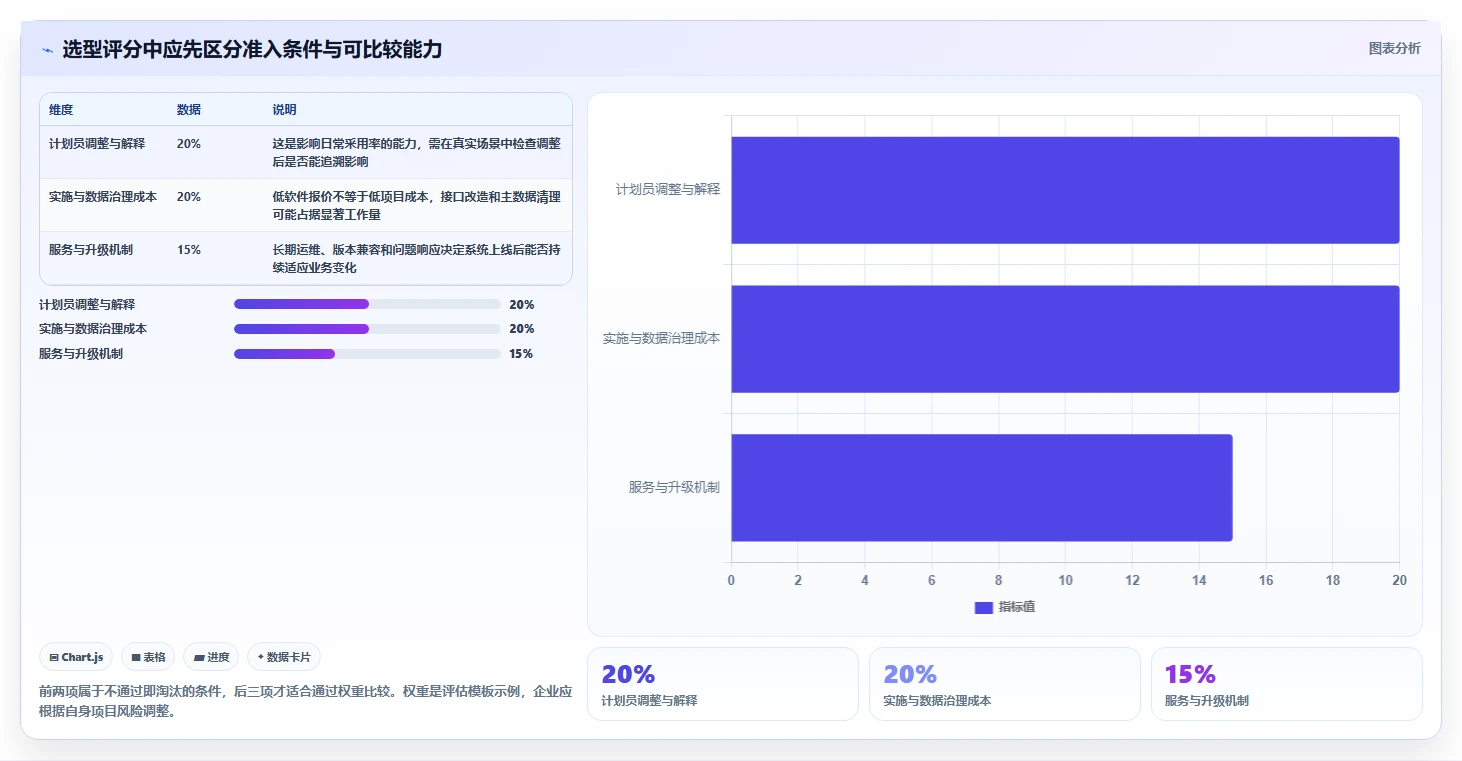Click the title icon beside the heading
This screenshot has width=1462, height=761.
point(47,50)
